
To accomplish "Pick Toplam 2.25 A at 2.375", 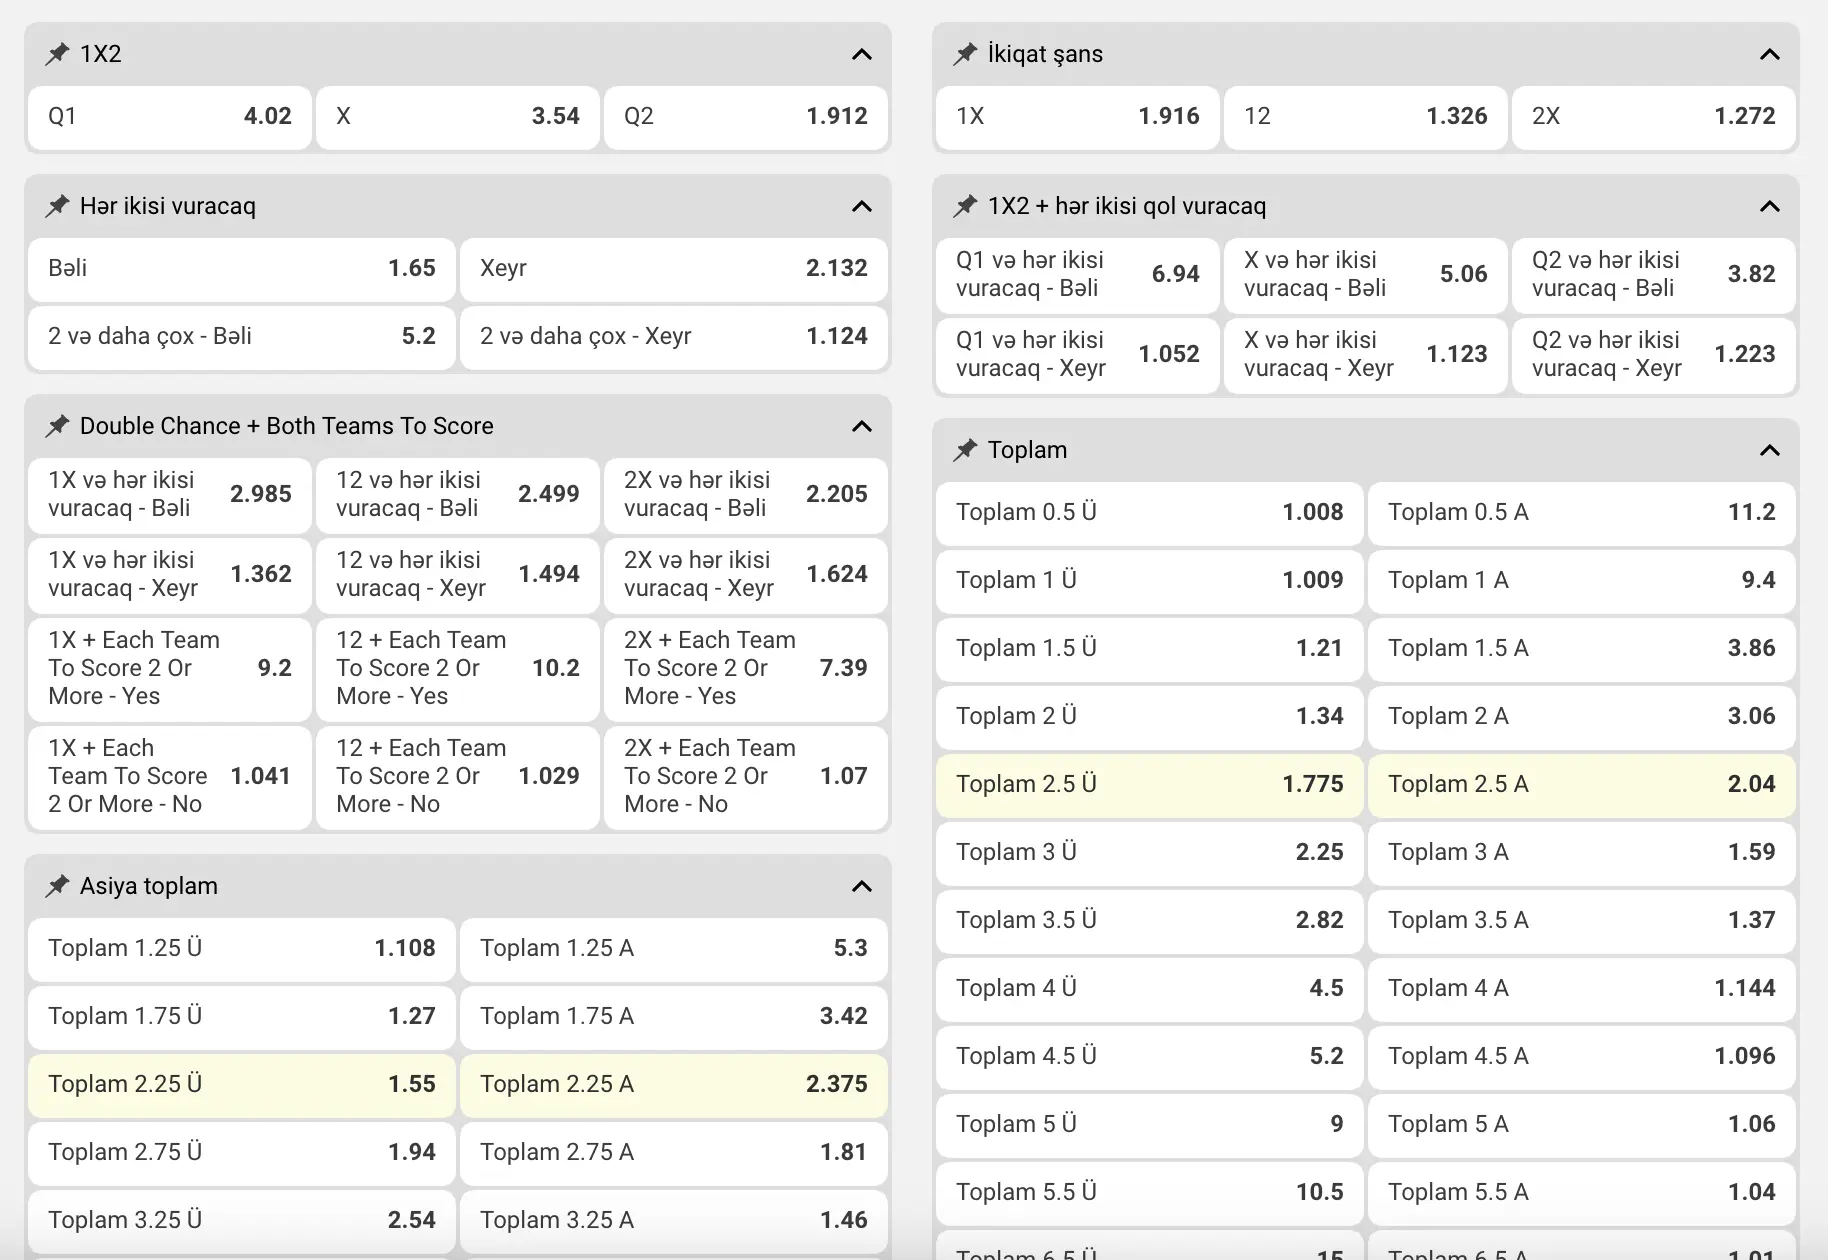I will (x=674, y=1085).
